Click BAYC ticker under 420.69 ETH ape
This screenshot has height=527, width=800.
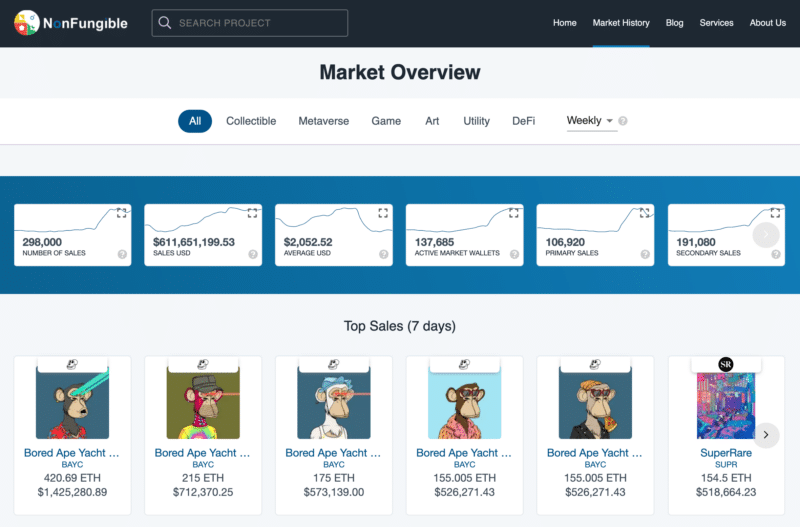point(72,465)
